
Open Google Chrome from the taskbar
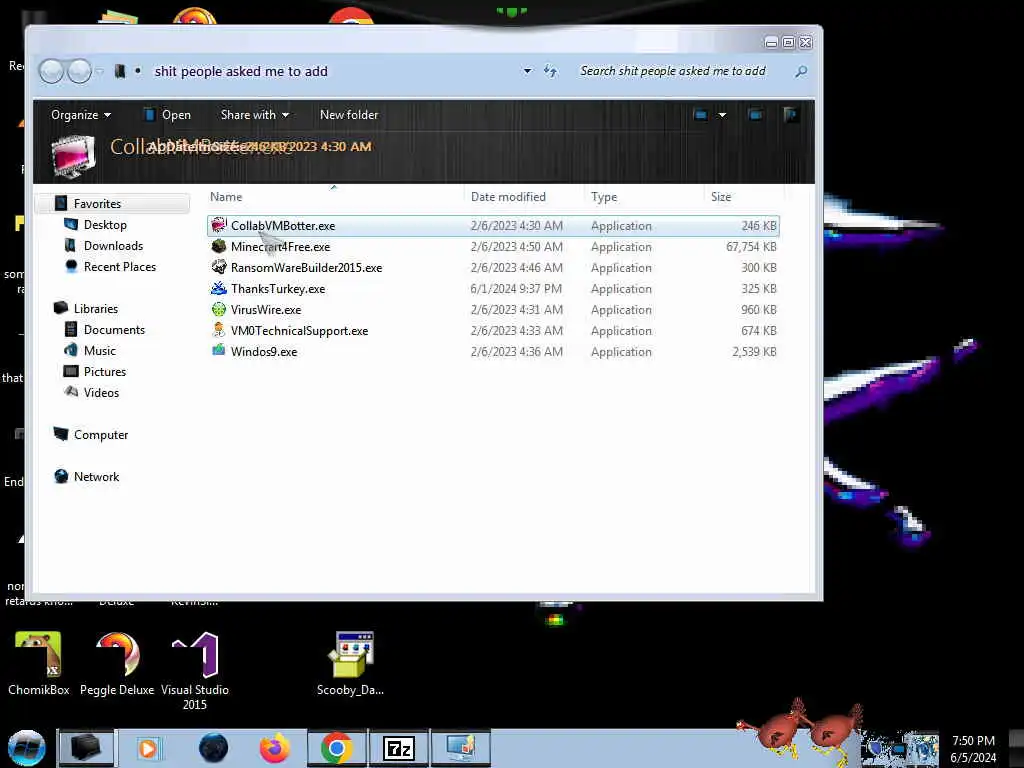pyautogui.click(x=337, y=748)
